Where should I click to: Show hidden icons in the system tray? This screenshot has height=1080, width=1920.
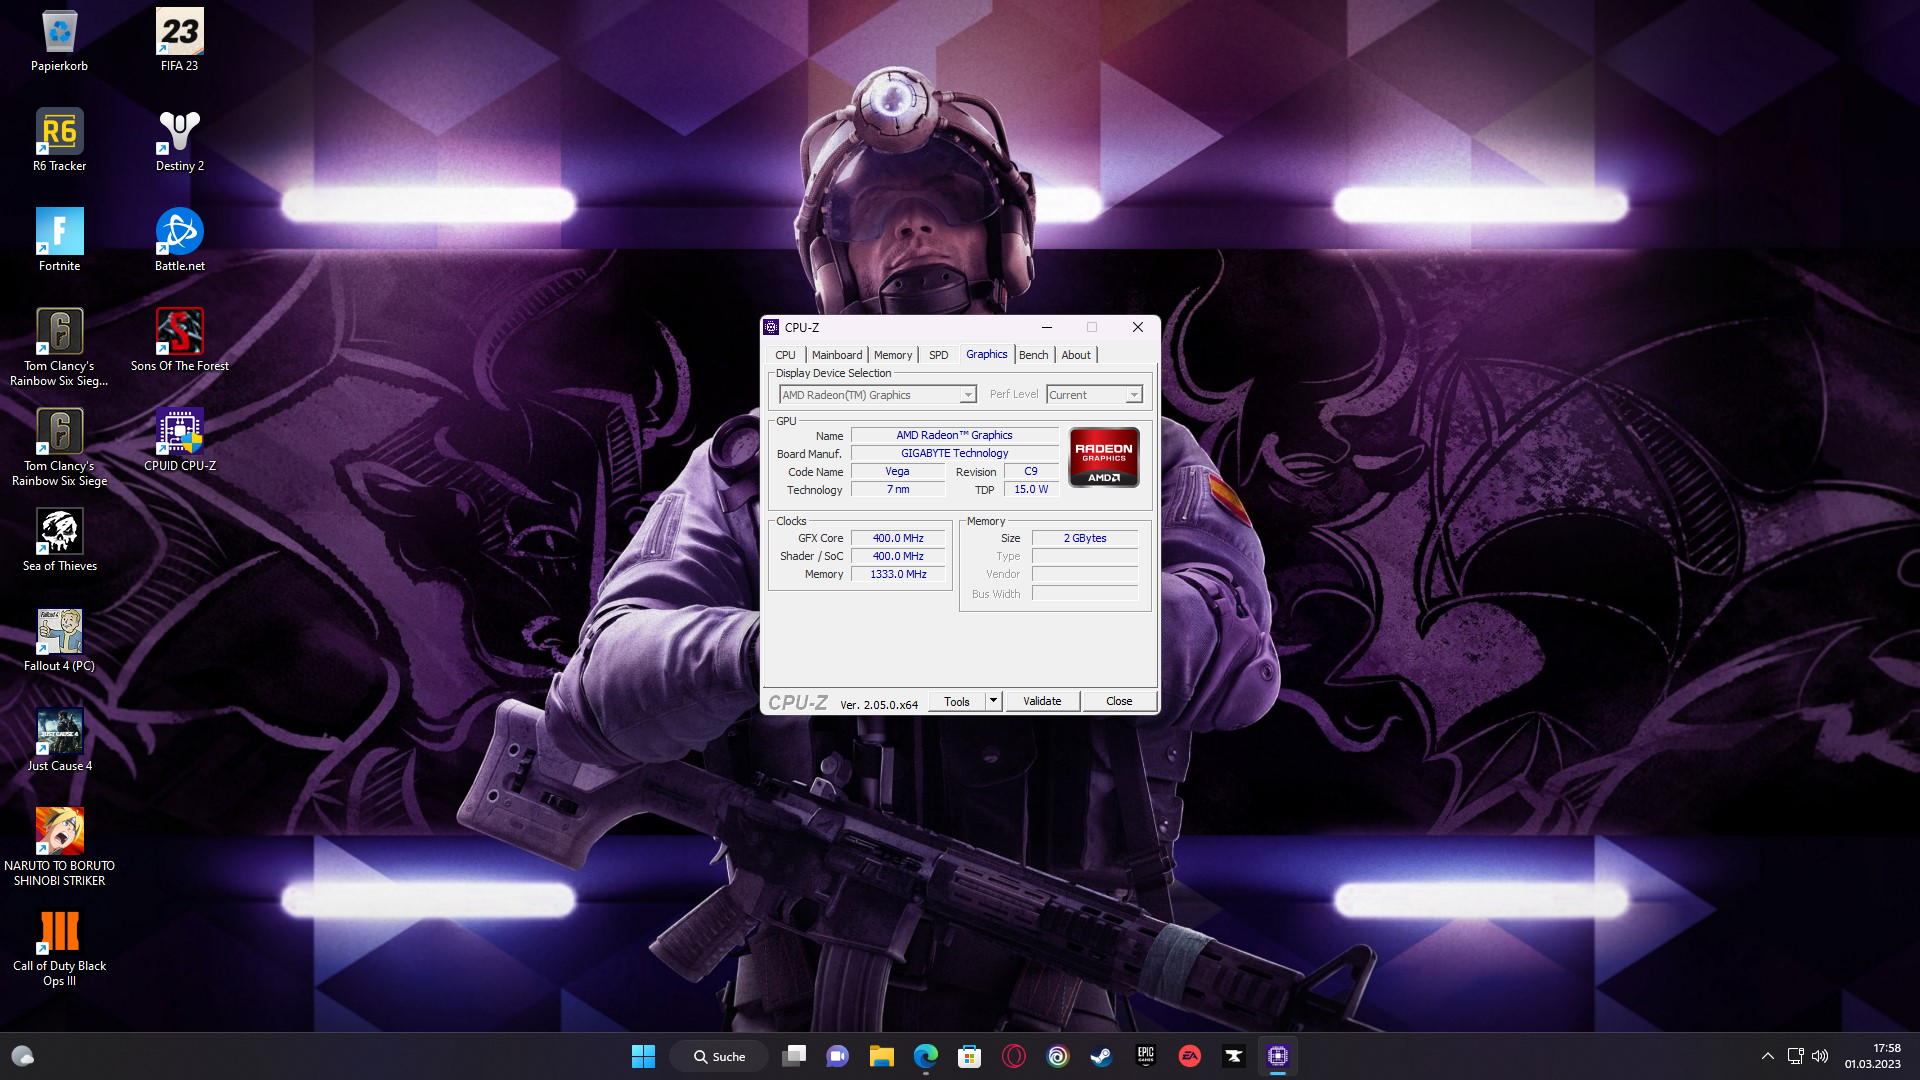coord(1767,1056)
